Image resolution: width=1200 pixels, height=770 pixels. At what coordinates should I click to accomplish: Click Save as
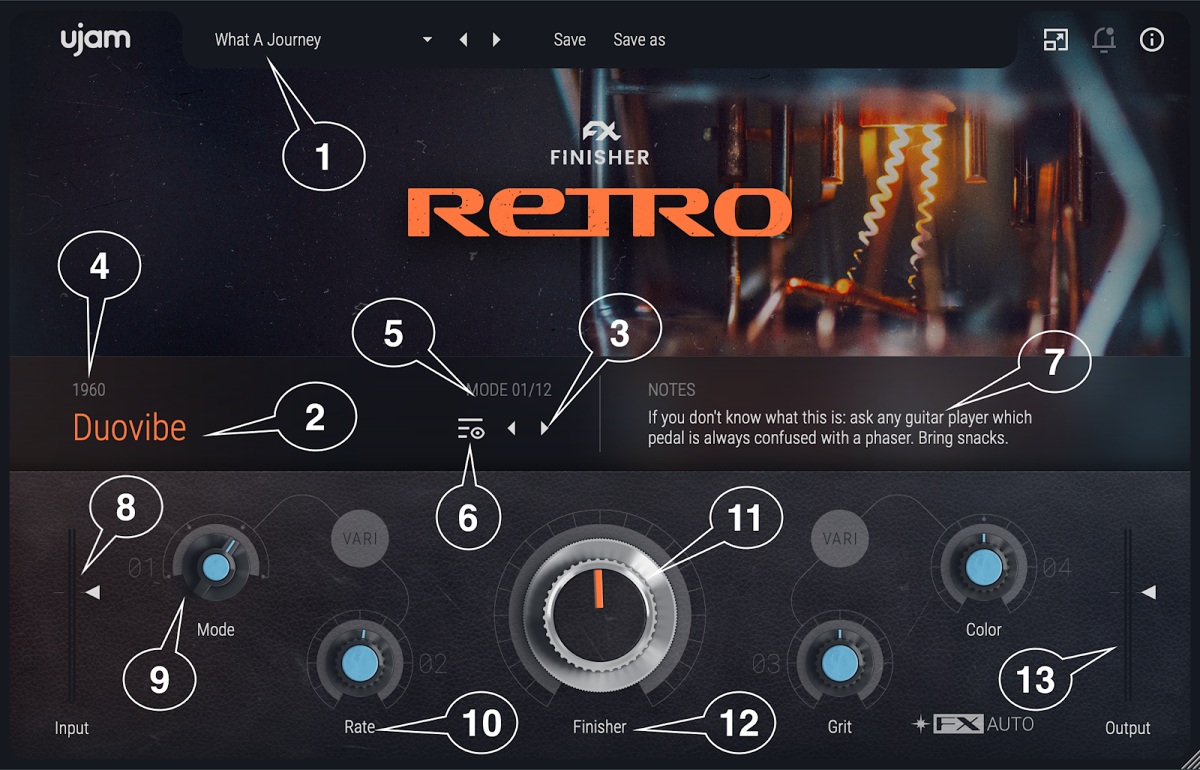click(638, 39)
